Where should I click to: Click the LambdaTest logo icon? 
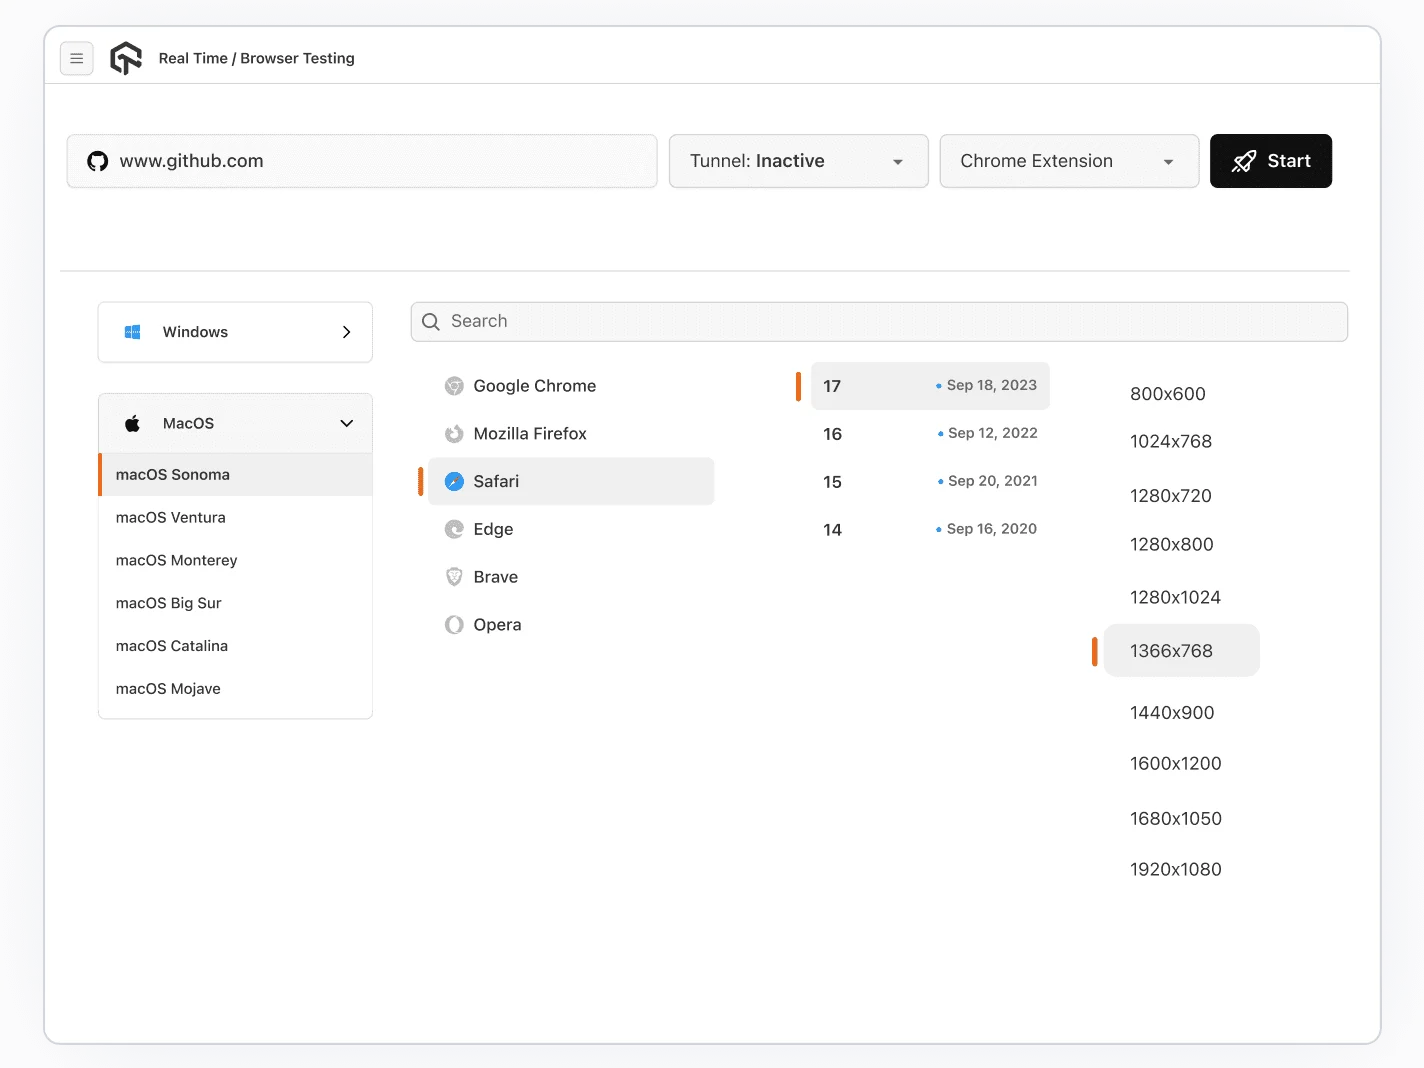(126, 58)
